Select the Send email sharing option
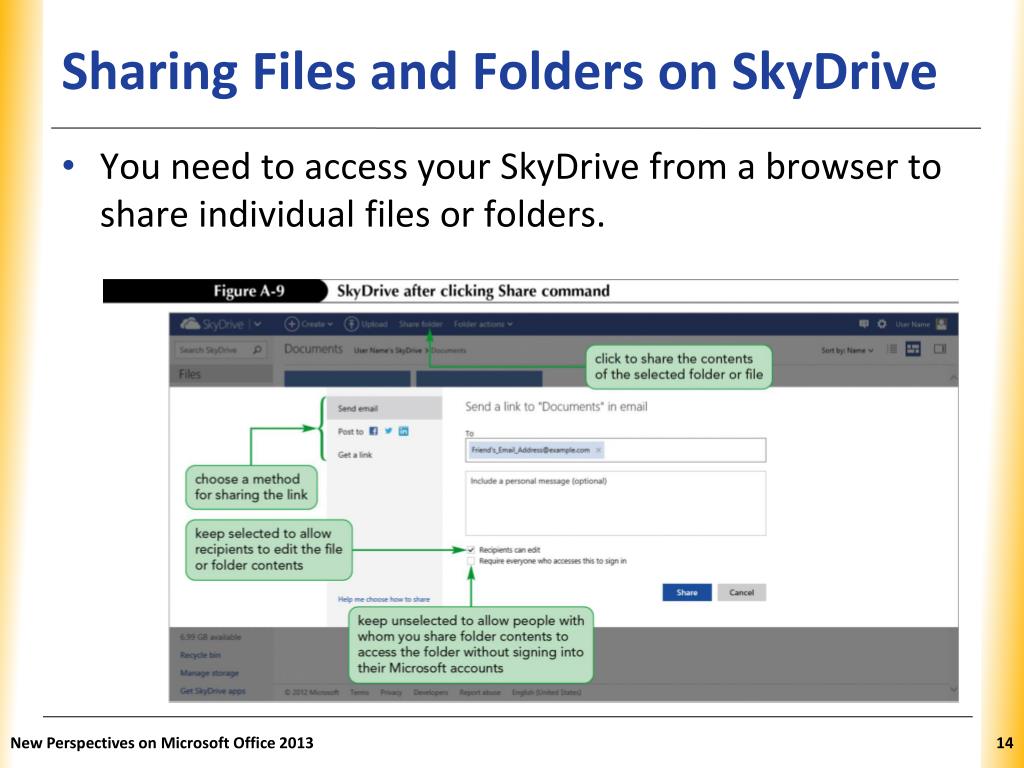This screenshot has height=768, width=1024. pos(385,408)
